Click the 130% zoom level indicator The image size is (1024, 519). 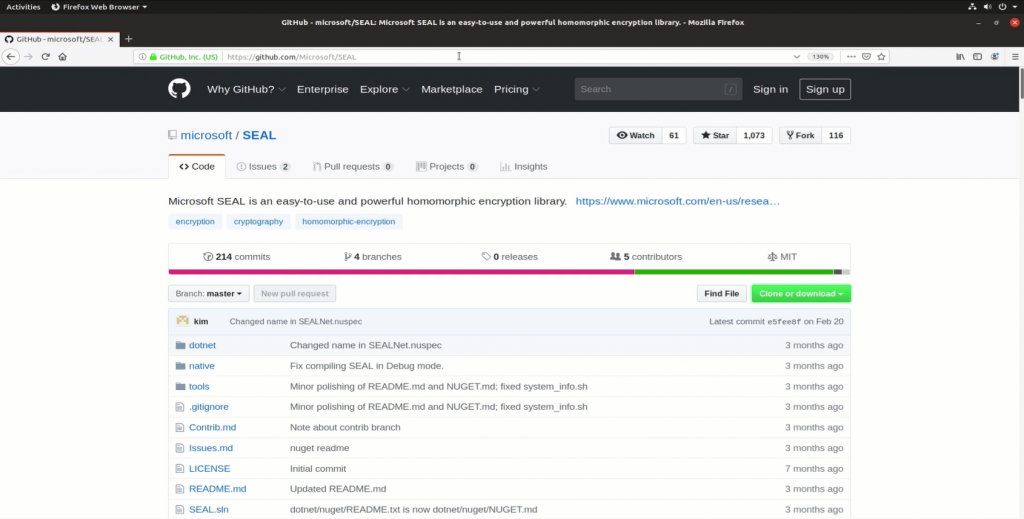pyautogui.click(x=820, y=57)
